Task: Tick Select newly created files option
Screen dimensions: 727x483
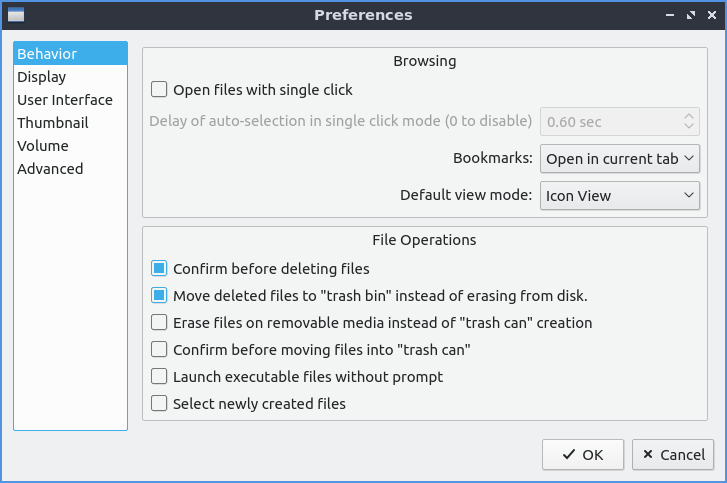Action: click(159, 404)
